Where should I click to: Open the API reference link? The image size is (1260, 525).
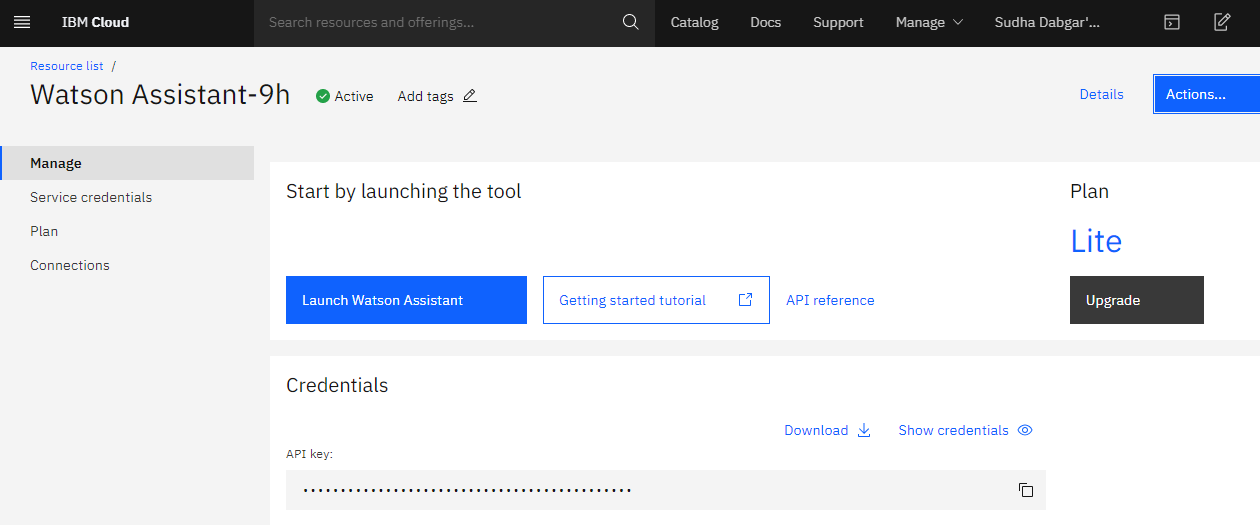point(830,300)
